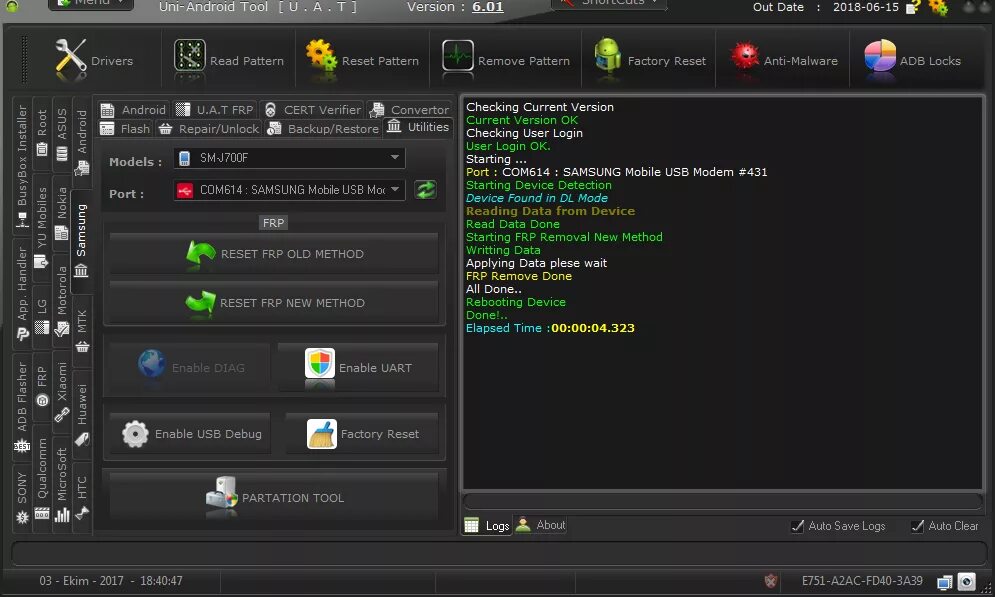Open the Anti-Malware tool

(783, 60)
